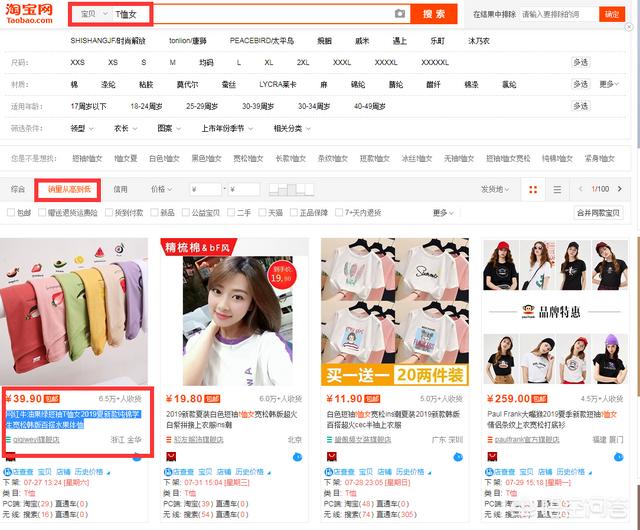
Task: Click the orange 搜索 button
Action: (433, 14)
